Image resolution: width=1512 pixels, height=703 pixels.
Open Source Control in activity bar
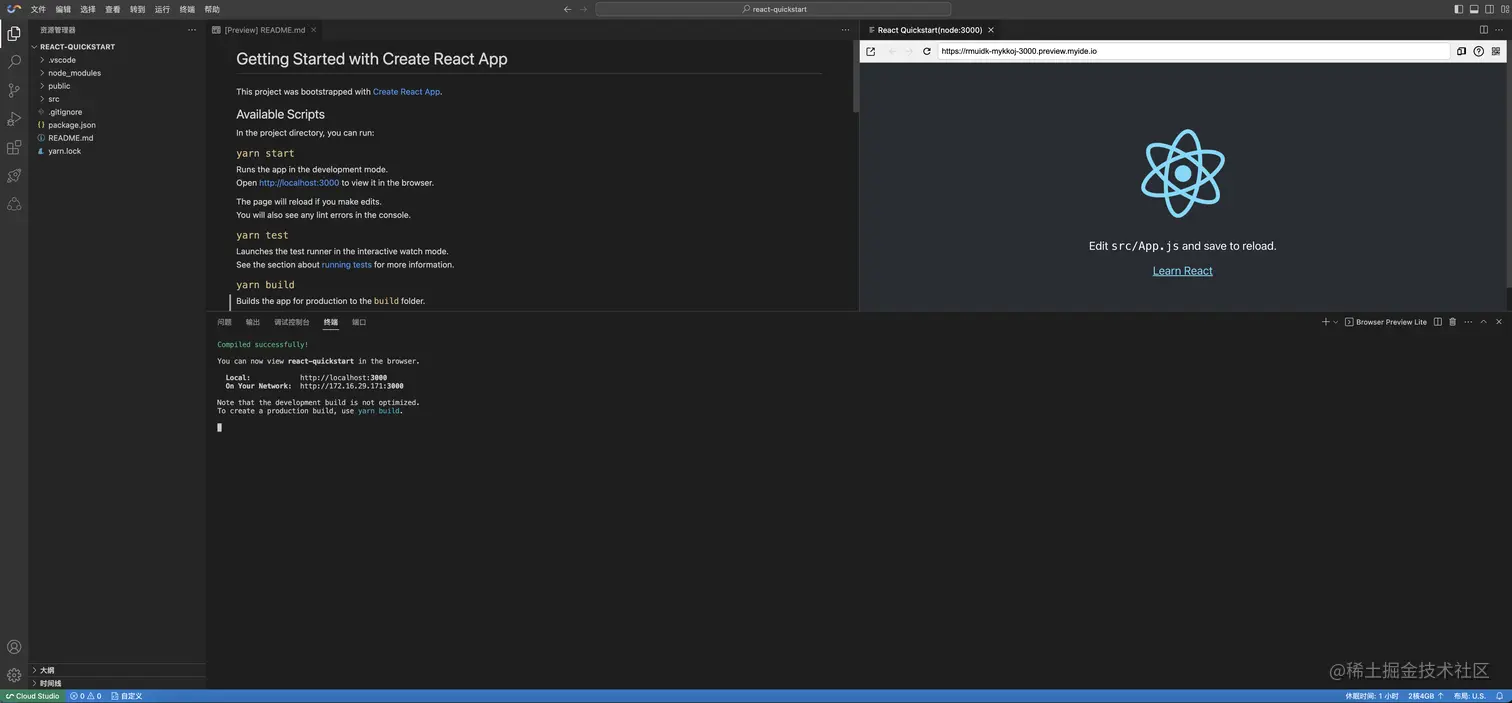[x=14, y=90]
